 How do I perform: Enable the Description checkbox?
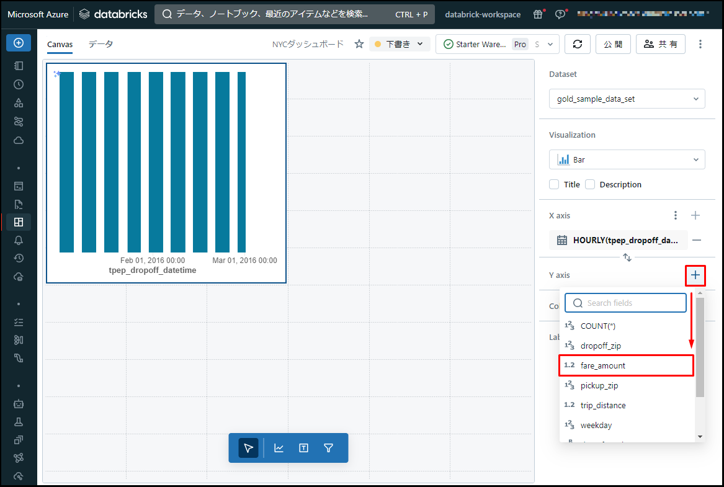point(590,184)
